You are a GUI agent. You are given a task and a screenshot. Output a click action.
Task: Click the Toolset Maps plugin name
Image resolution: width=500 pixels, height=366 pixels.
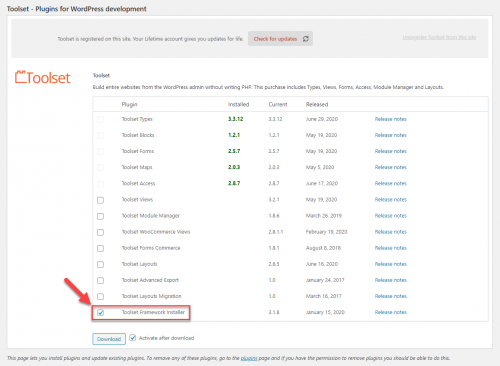pos(137,167)
